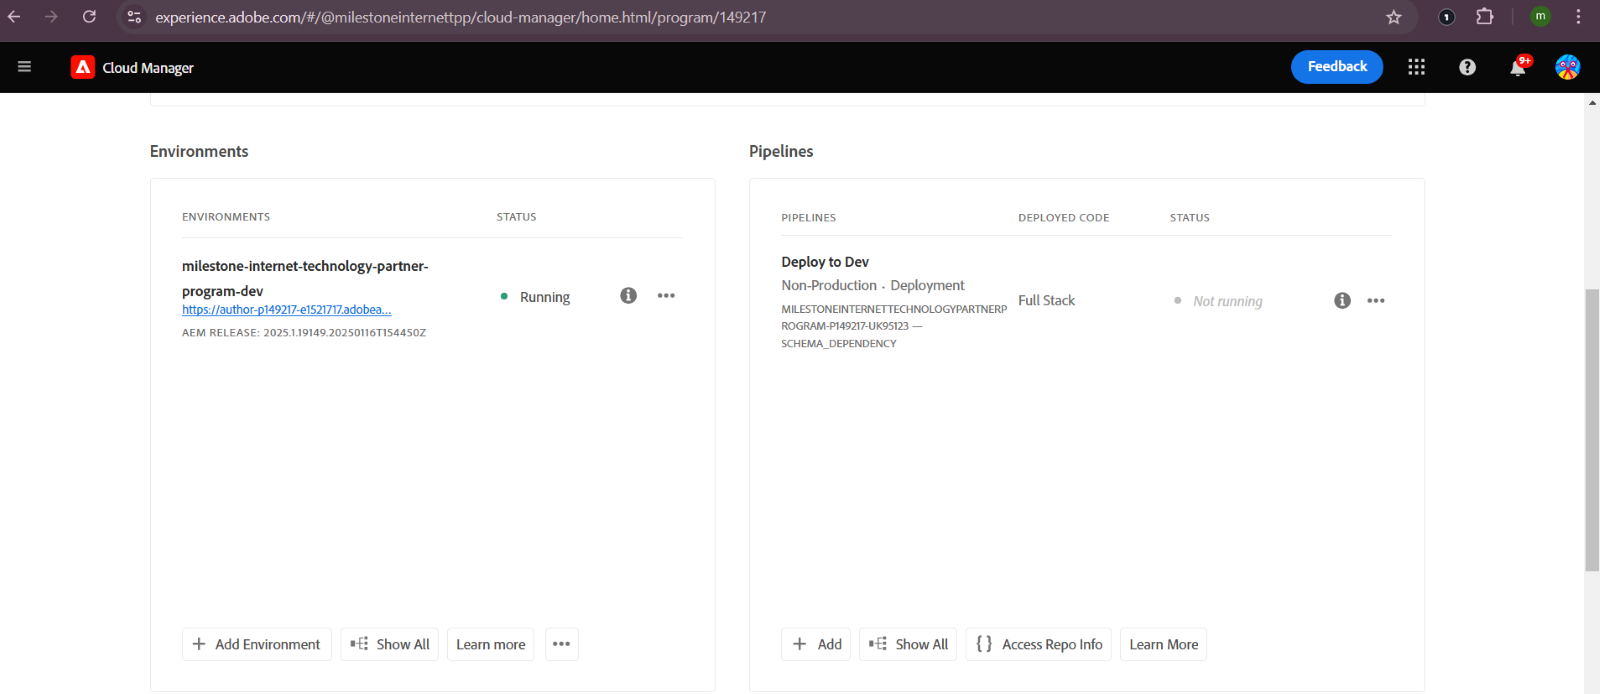The image size is (1600, 694).
Task: Click the Cloud Manager title
Action: pyautogui.click(x=148, y=68)
